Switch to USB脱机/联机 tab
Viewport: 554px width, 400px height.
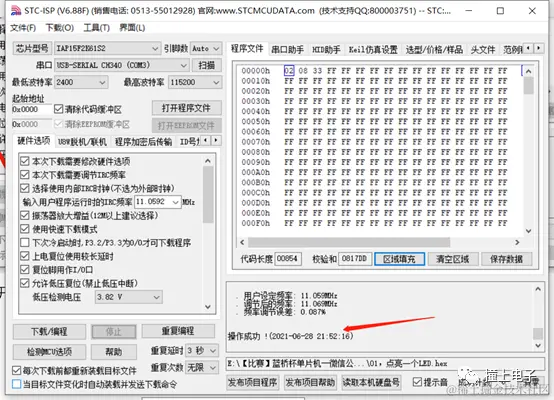[x=82, y=142]
